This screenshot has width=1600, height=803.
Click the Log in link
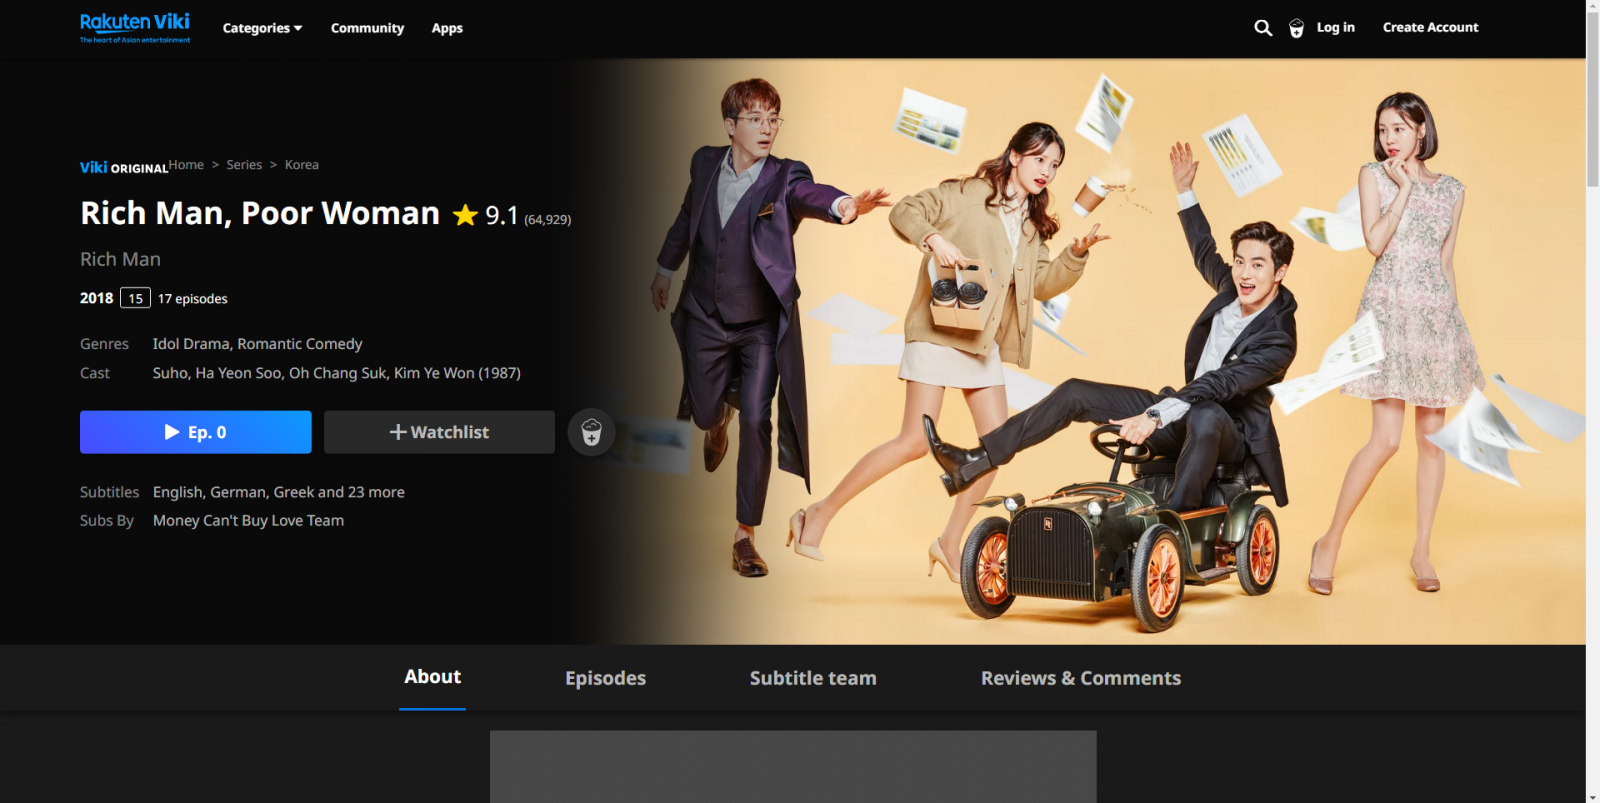(x=1335, y=27)
